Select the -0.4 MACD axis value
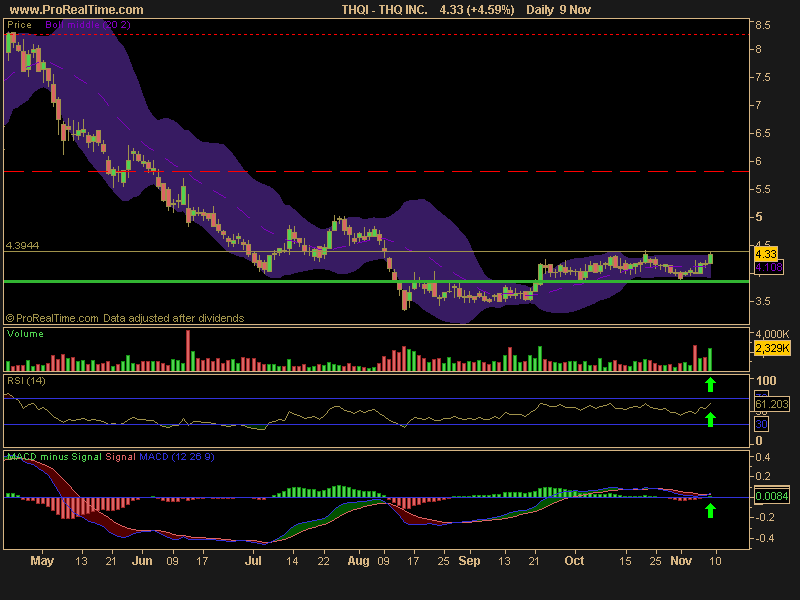The height and width of the screenshot is (600, 800). coord(763,538)
